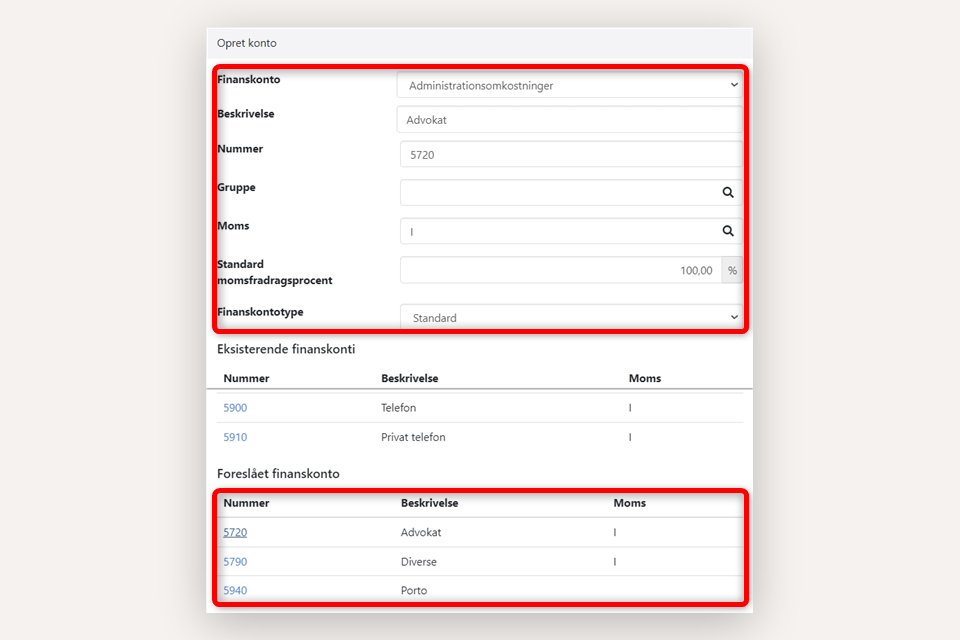The width and height of the screenshot is (960, 640).
Task: Open the Finanskonto dropdown
Action: click(570, 86)
